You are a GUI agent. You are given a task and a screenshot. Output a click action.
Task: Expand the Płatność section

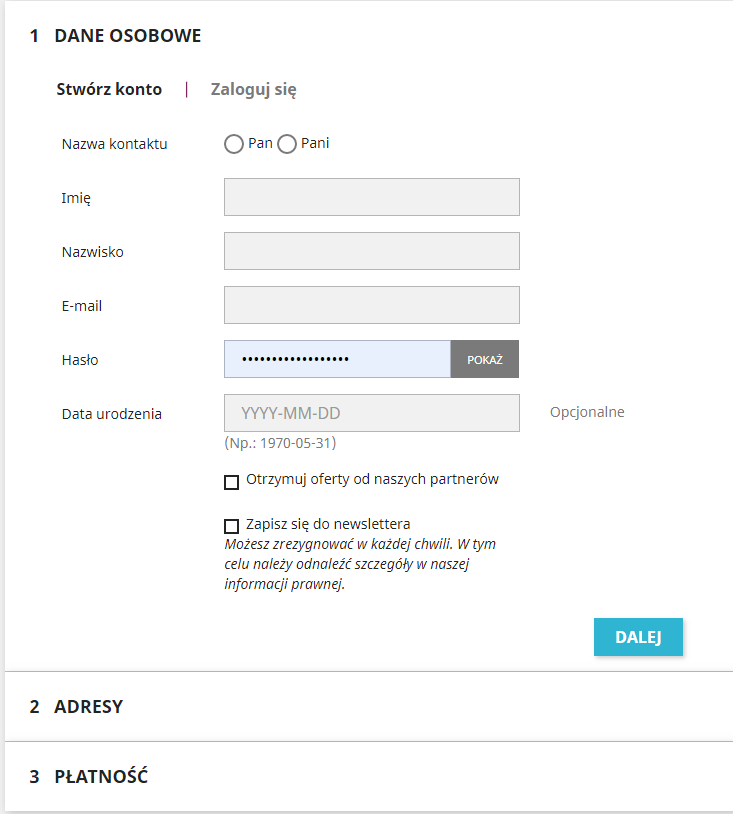(100, 776)
